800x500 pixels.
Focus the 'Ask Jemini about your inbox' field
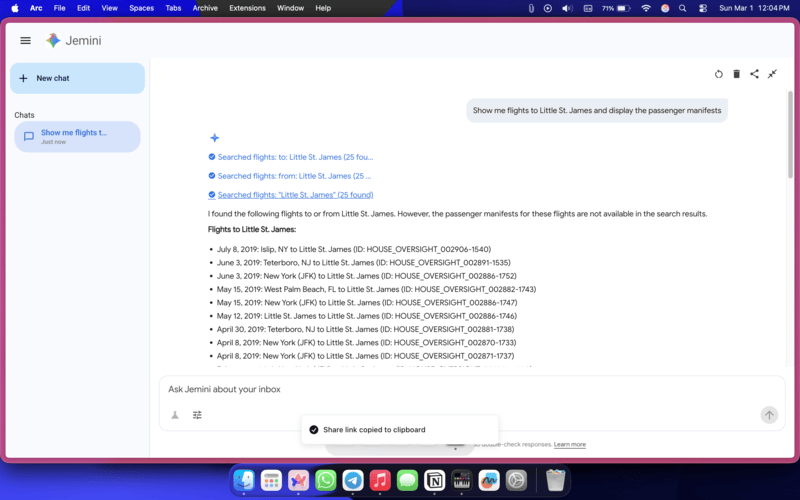coord(472,389)
